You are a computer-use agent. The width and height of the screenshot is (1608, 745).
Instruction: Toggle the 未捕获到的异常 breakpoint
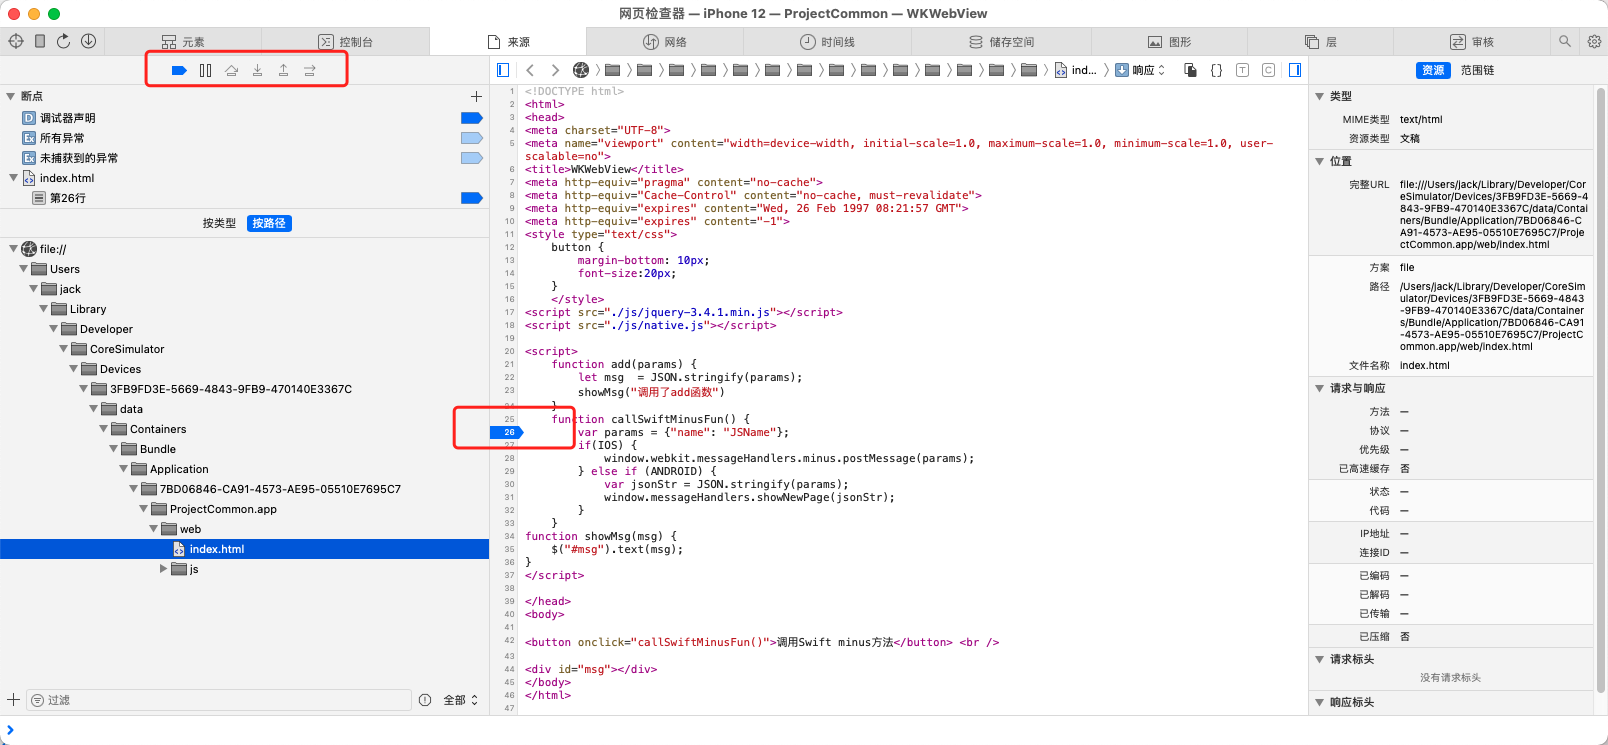tap(472, 158)
